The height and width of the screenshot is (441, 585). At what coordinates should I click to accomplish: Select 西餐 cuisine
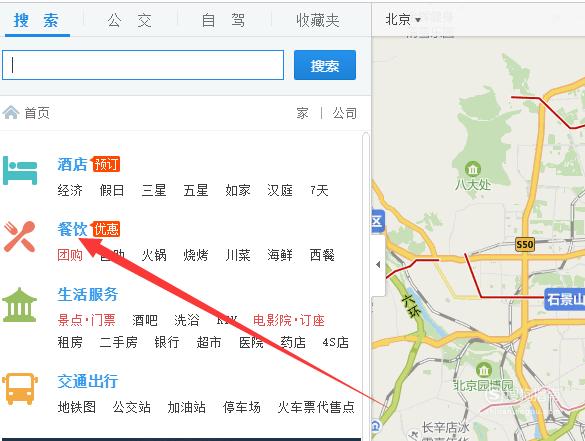[322, 255]
